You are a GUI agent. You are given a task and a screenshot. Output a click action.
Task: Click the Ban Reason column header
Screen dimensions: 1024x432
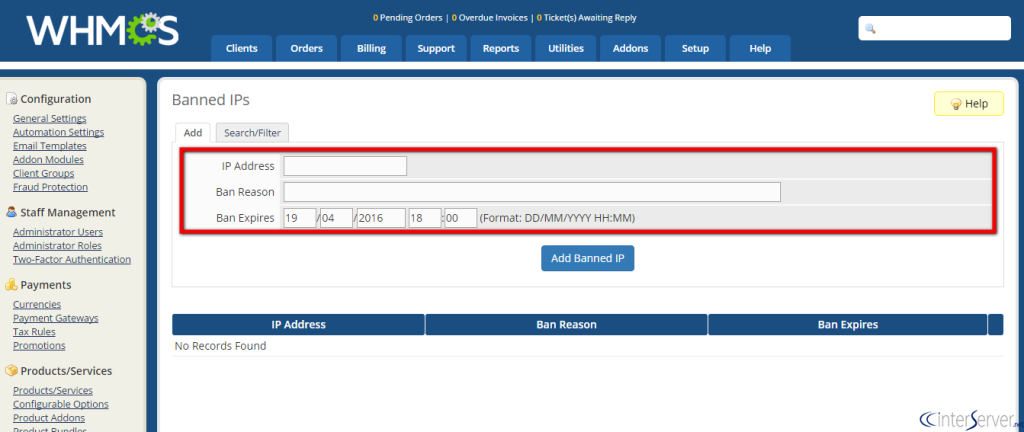click(566, 324)
